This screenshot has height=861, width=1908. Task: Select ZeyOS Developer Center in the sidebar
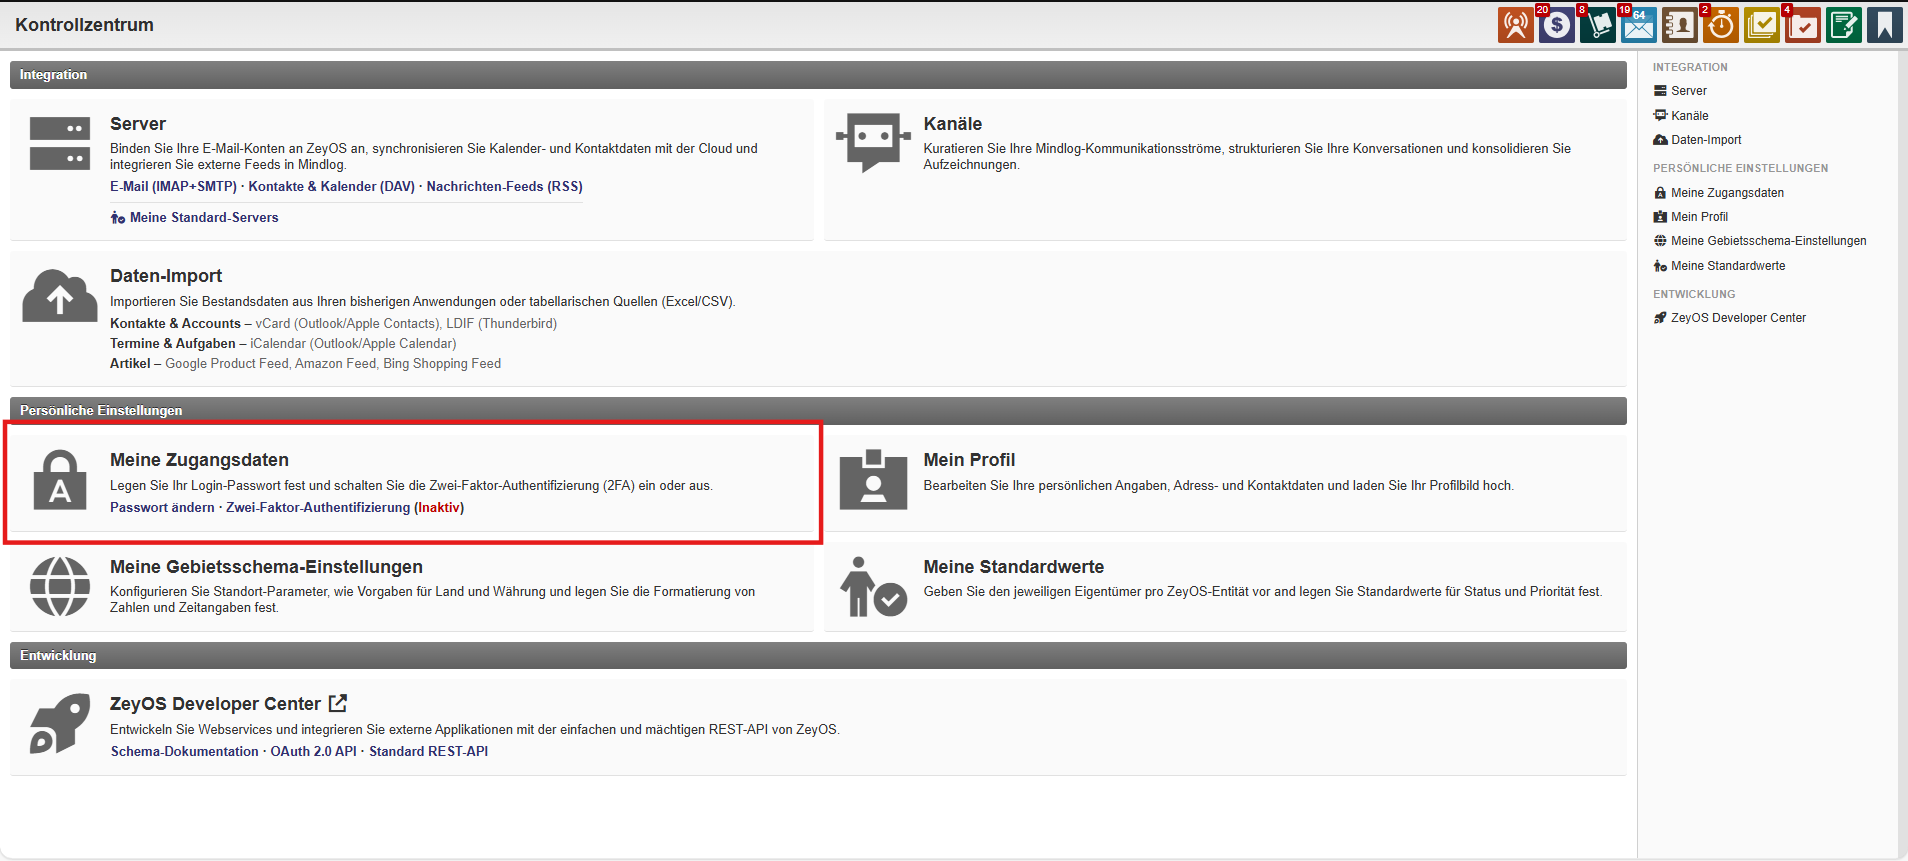[1739, 318]
